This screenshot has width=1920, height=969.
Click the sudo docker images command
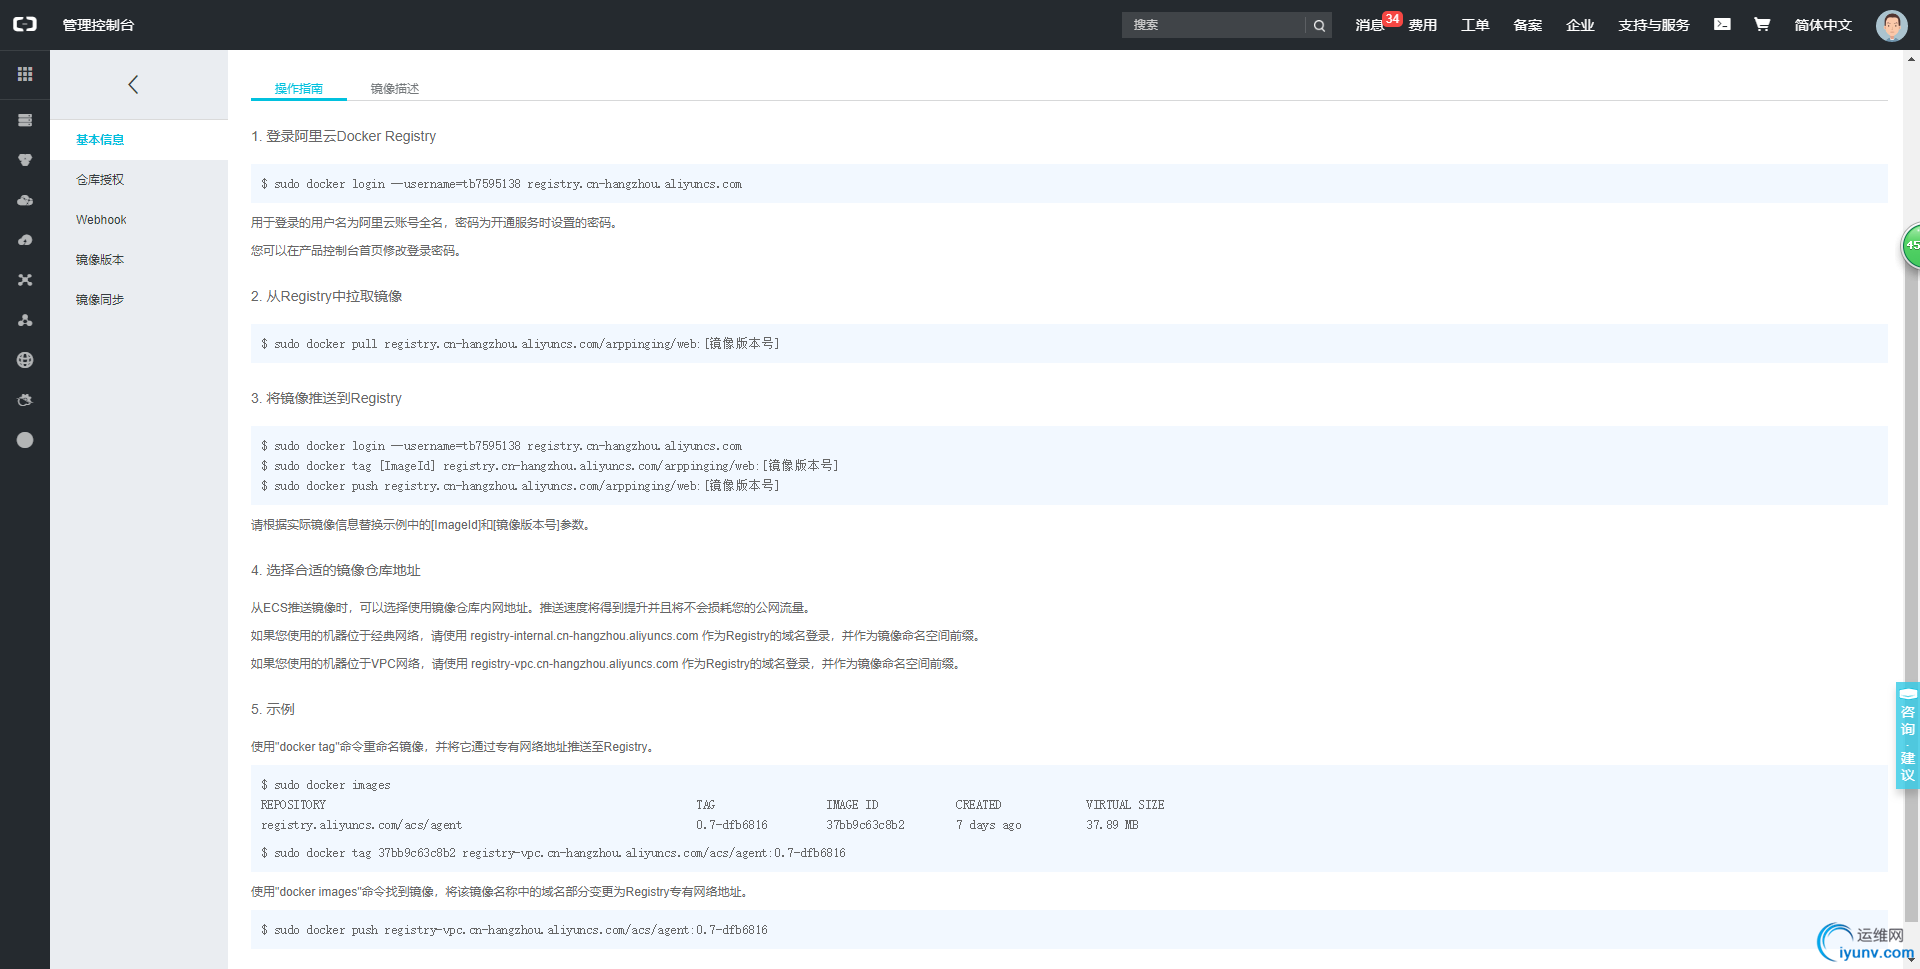coord(326,785)
